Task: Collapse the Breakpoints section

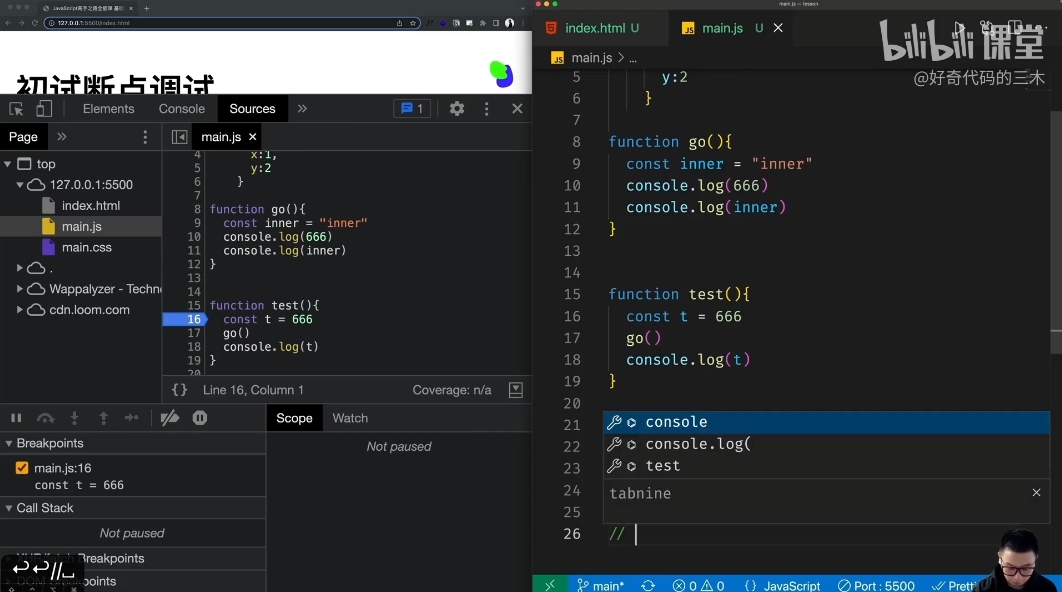Action: click(x=8, y=443)
